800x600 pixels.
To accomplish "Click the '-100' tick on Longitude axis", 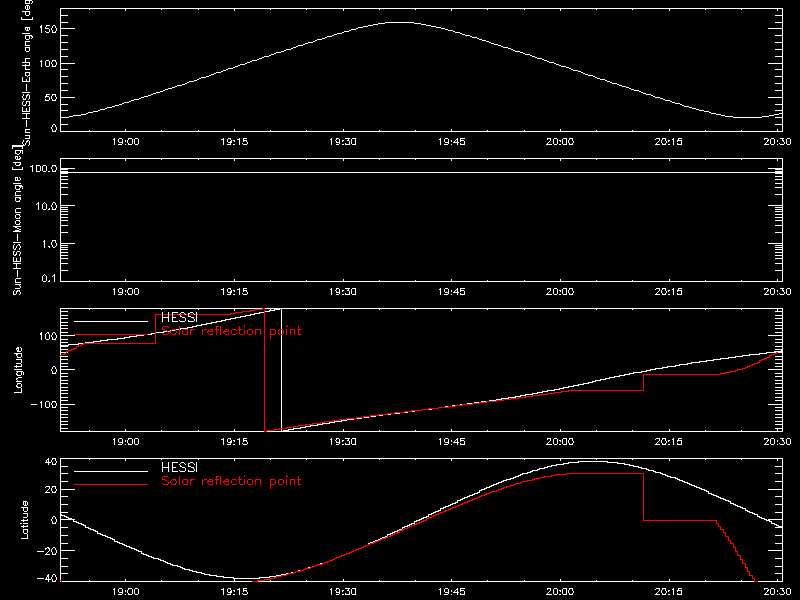I will pyautogui.click(x=45, y=404).
